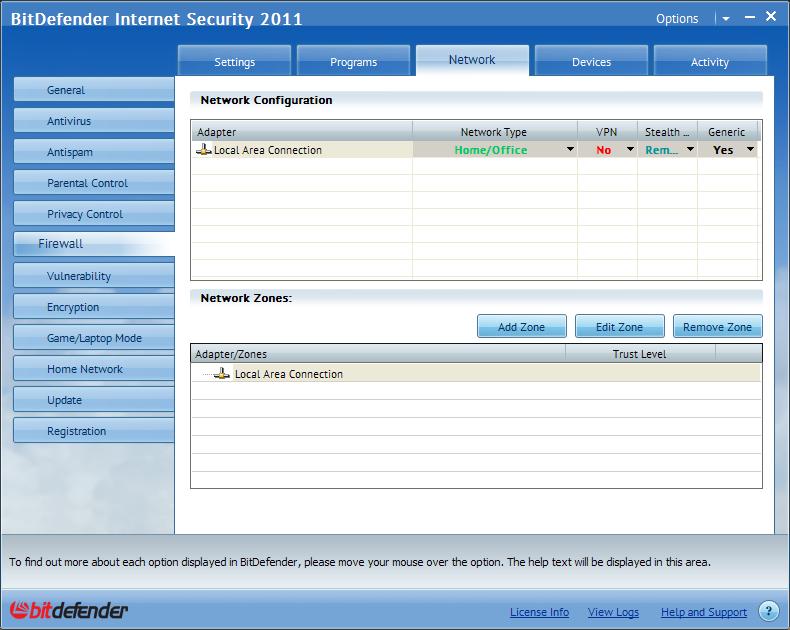Open the Stealth mode dropdown arrow
Screen dimensions: 790x630
click(x=690, y=149)
